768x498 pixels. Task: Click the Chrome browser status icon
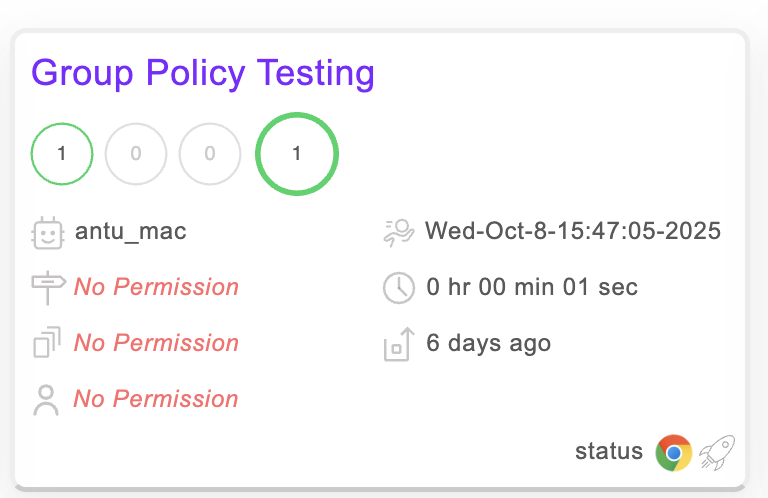[674, 452]
